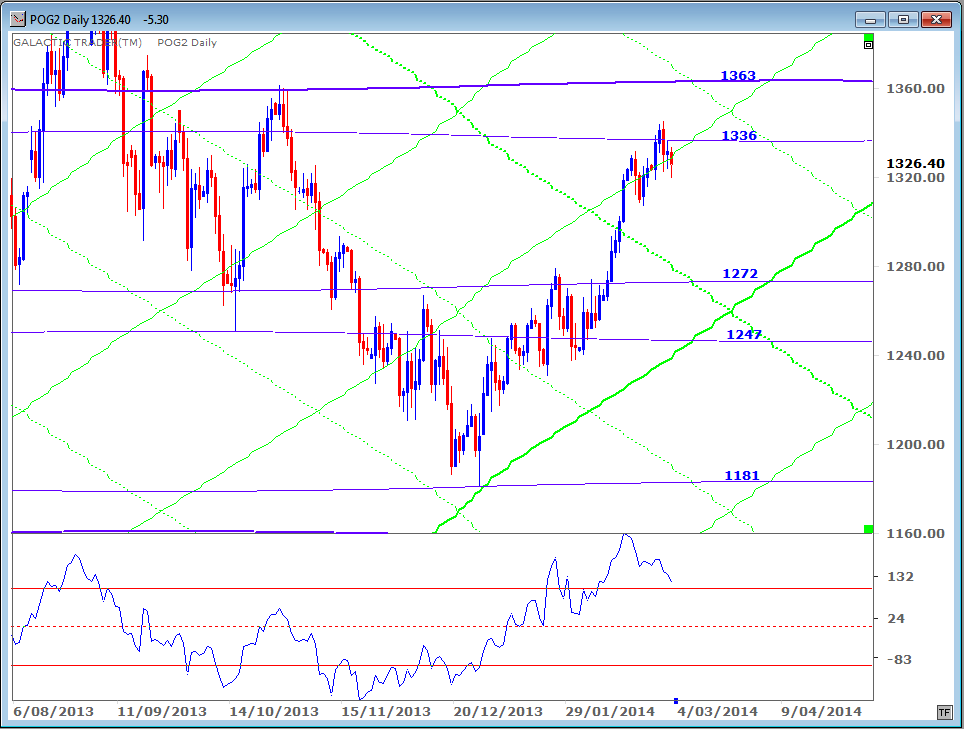Click the POG2 chart window title icon

18,20
